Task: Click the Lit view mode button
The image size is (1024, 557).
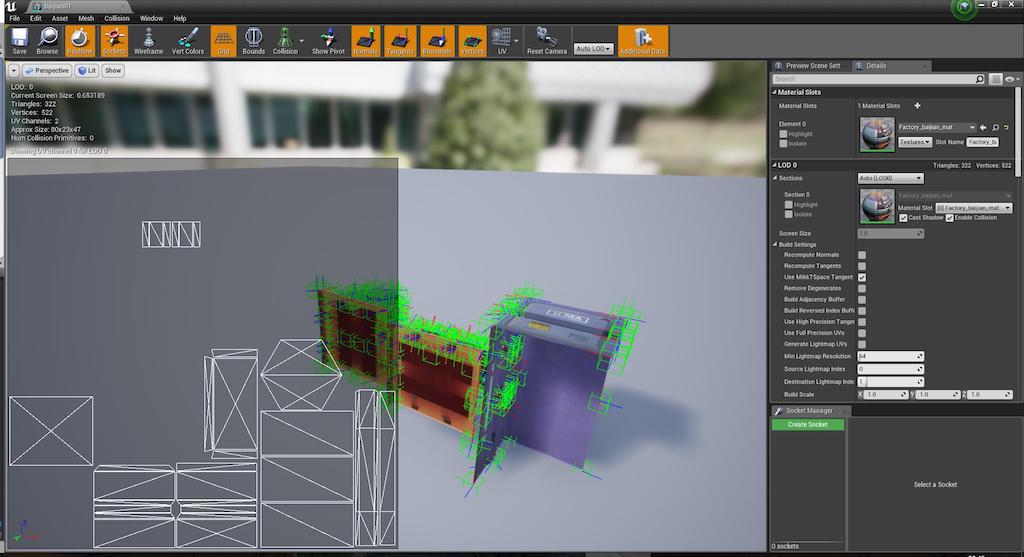Action: (x=87, y=71)
